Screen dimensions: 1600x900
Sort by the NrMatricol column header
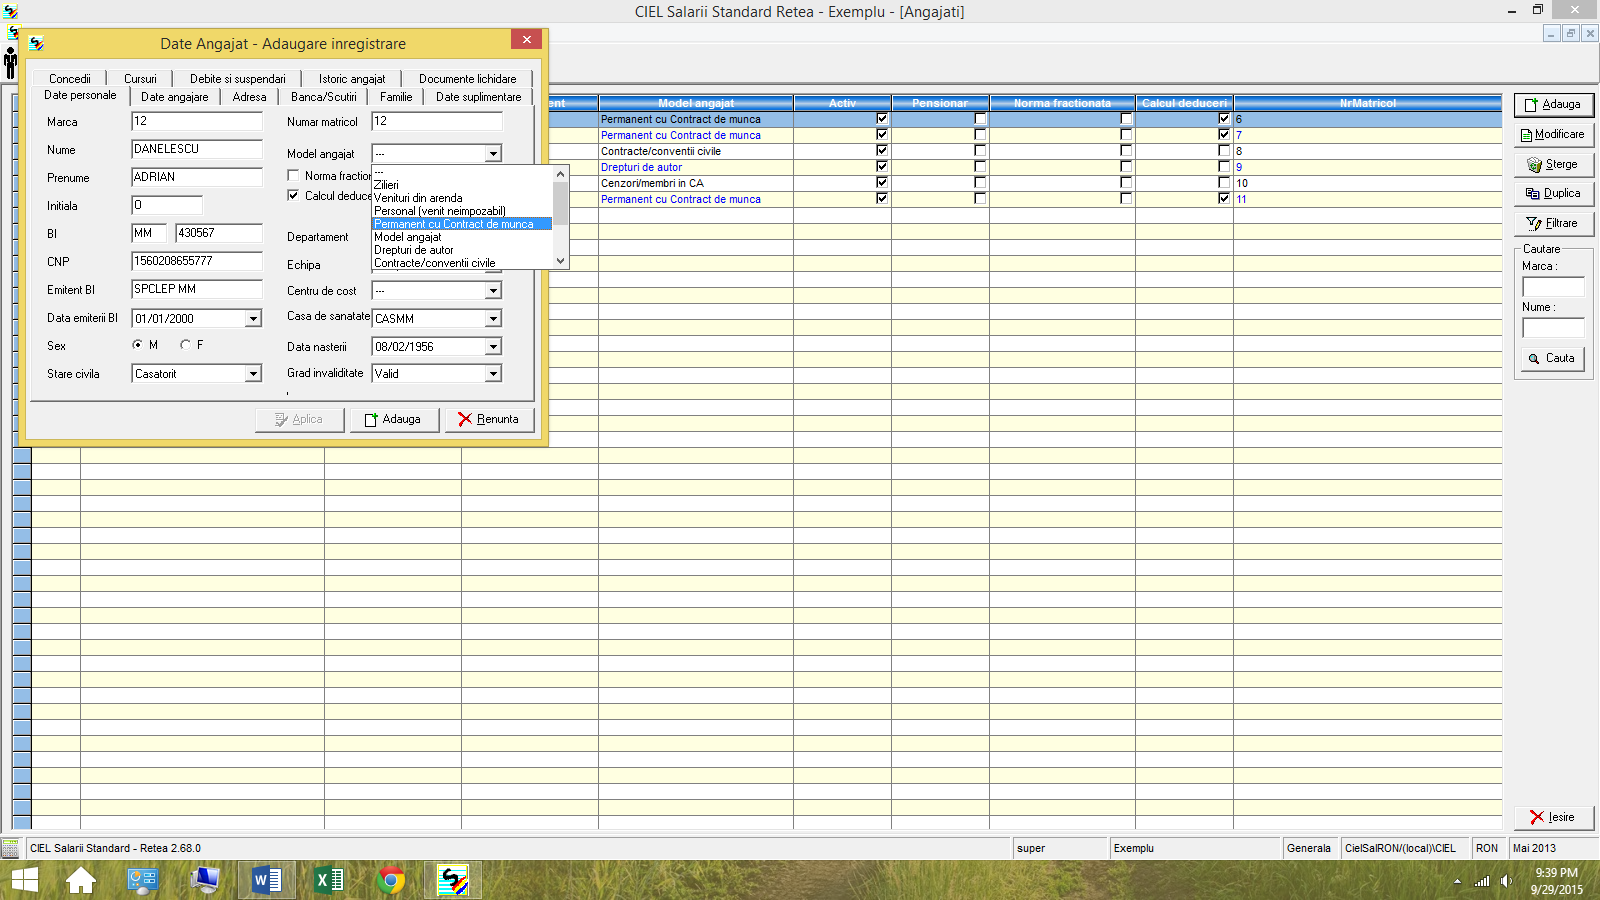pos(1367,103)
